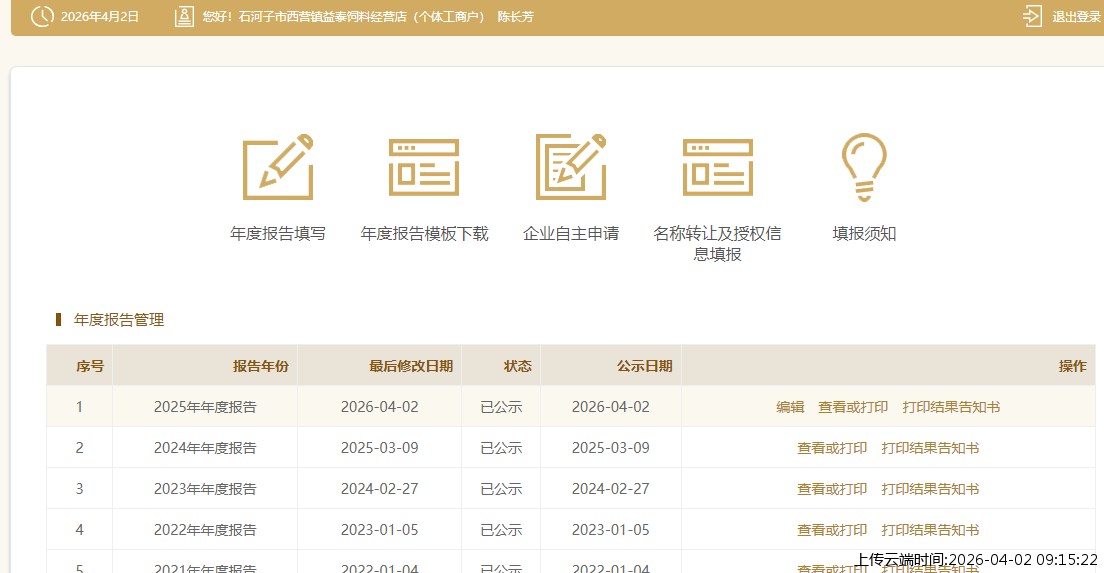Print 结果告知书 for 2023 report
The image size is (1104, 573).
point(930,489)
